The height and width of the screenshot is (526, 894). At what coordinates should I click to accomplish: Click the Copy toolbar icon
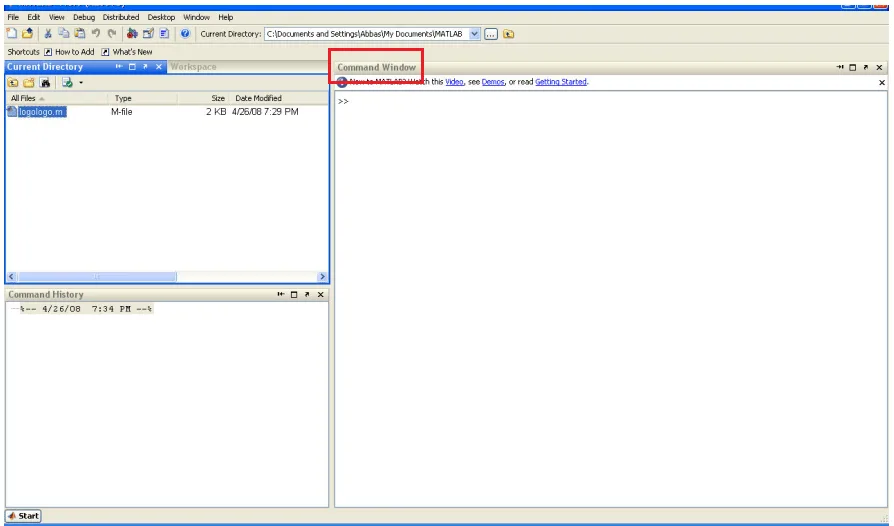coord(64,34)
